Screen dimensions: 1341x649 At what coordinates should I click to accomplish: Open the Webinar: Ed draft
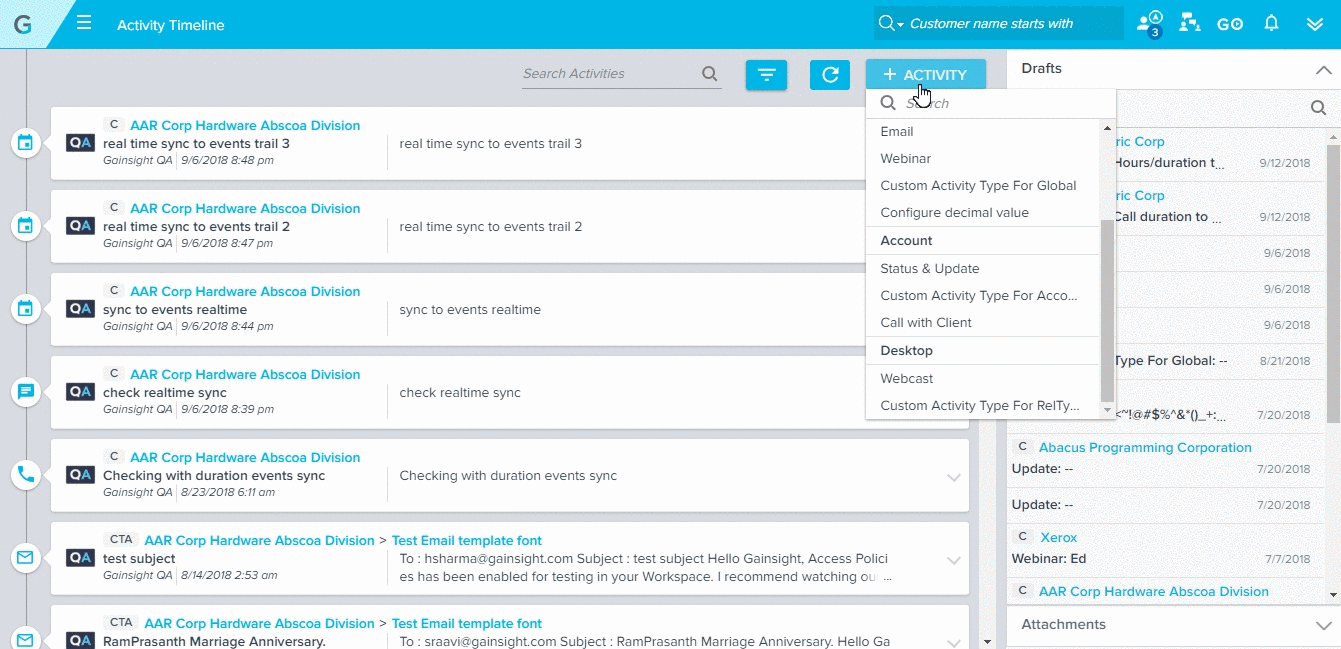1049,559
